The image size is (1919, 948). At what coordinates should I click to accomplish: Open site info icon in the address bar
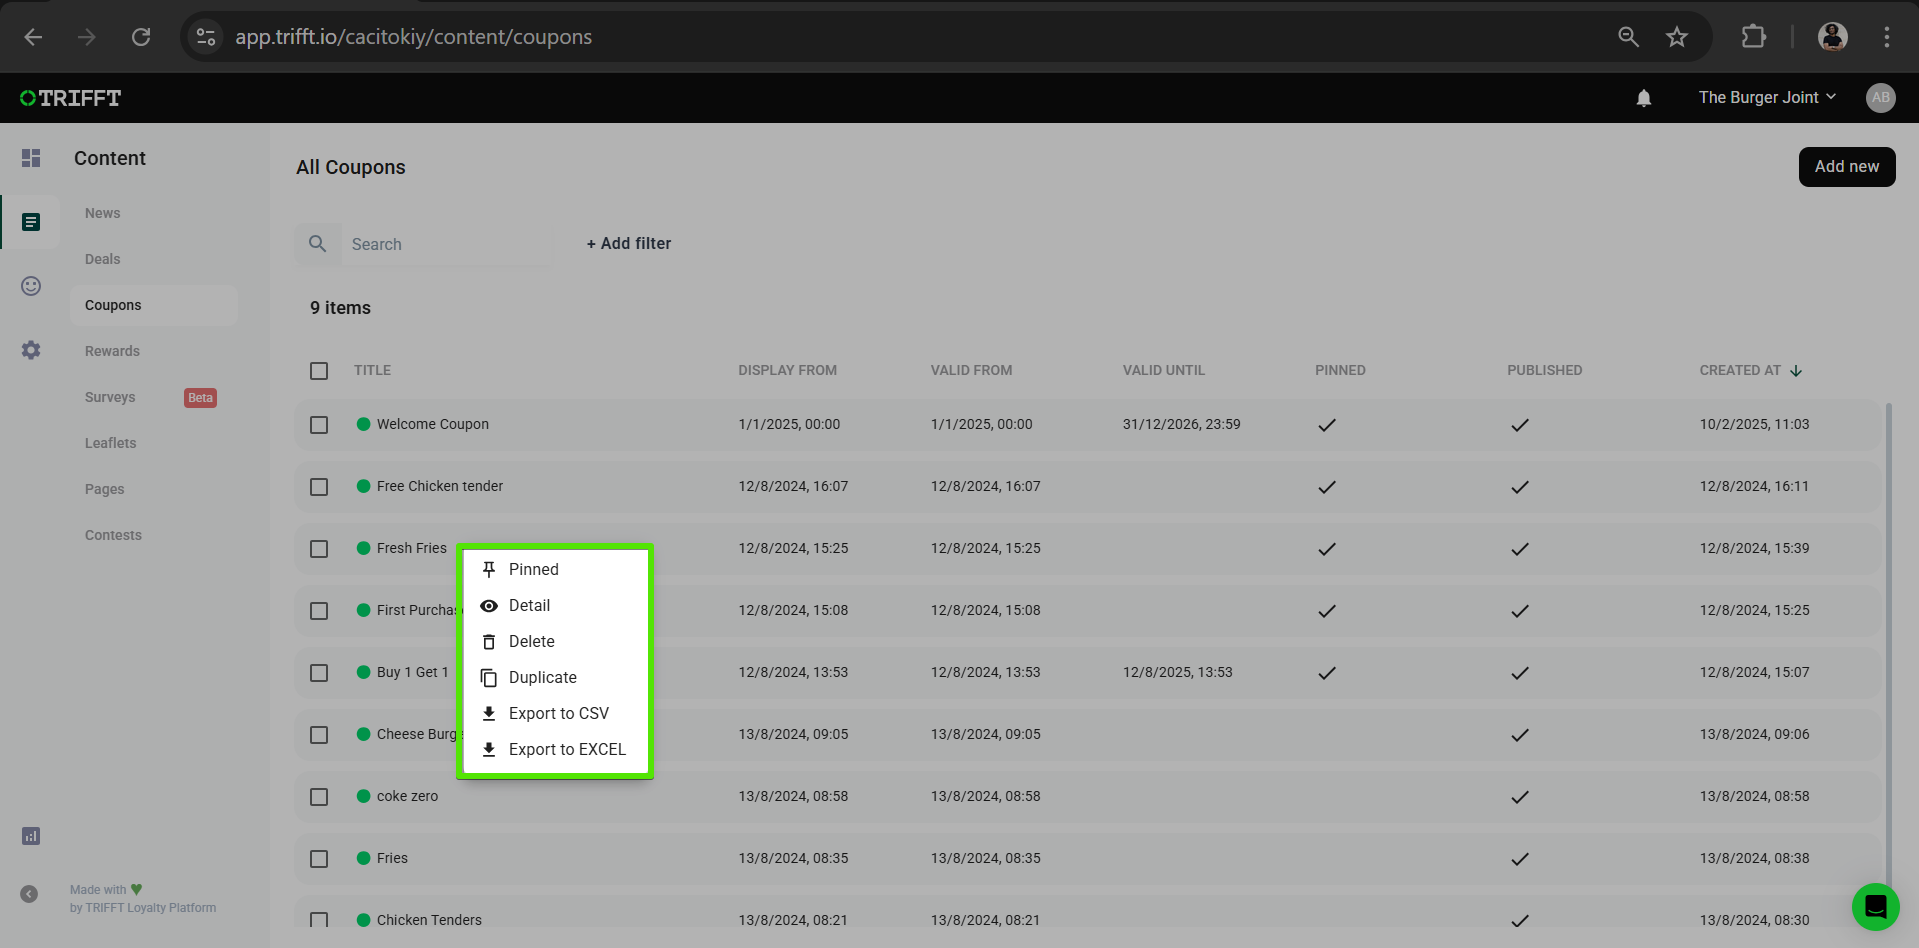click(x=206, y=37)
